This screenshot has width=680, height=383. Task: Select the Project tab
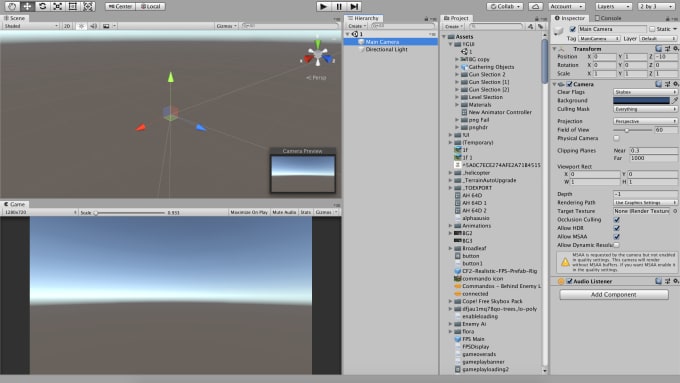point(456,18)
